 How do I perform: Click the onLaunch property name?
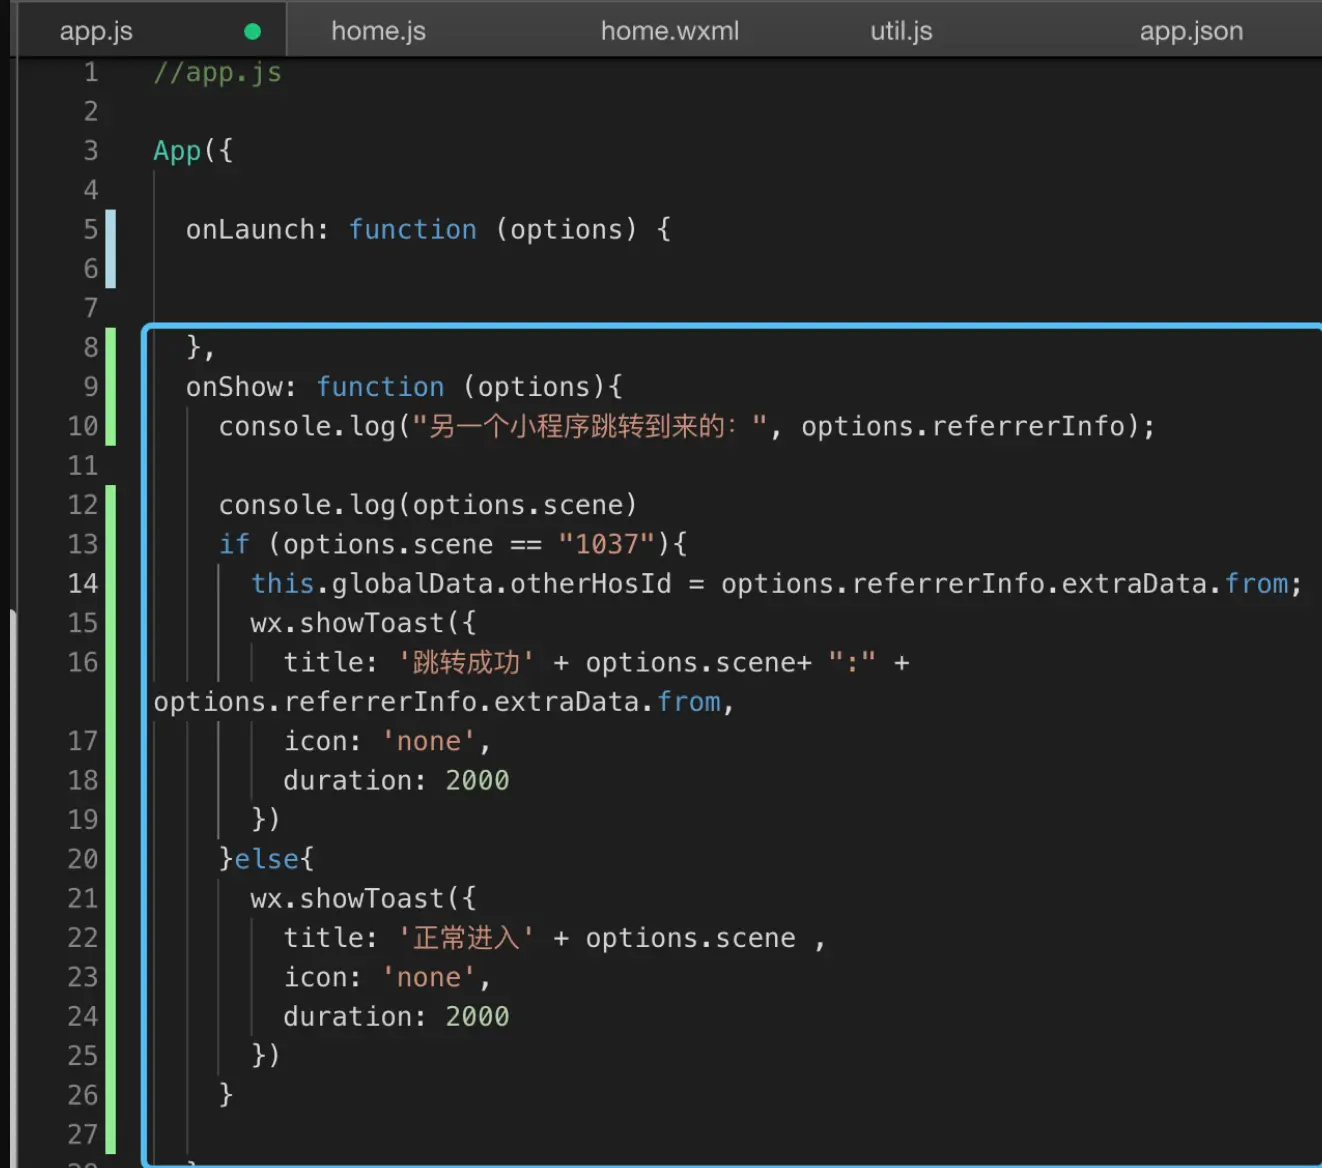(250, 230)
